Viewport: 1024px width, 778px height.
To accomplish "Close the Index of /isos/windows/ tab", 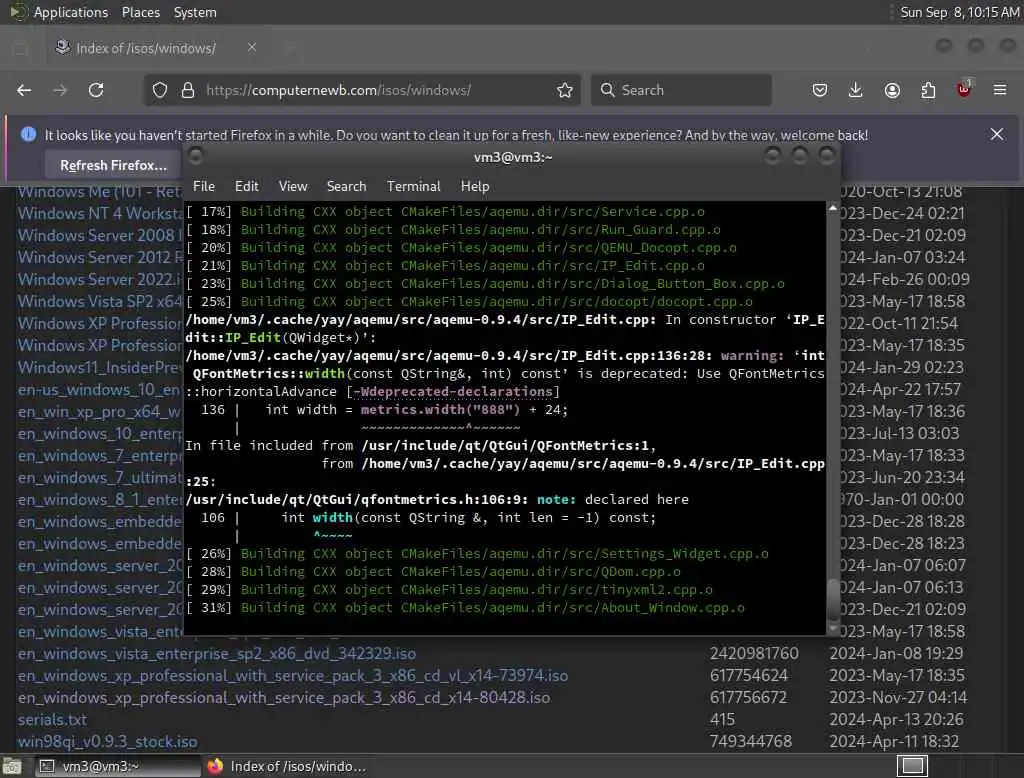I will pyautogui.click(x=252, y=47).
